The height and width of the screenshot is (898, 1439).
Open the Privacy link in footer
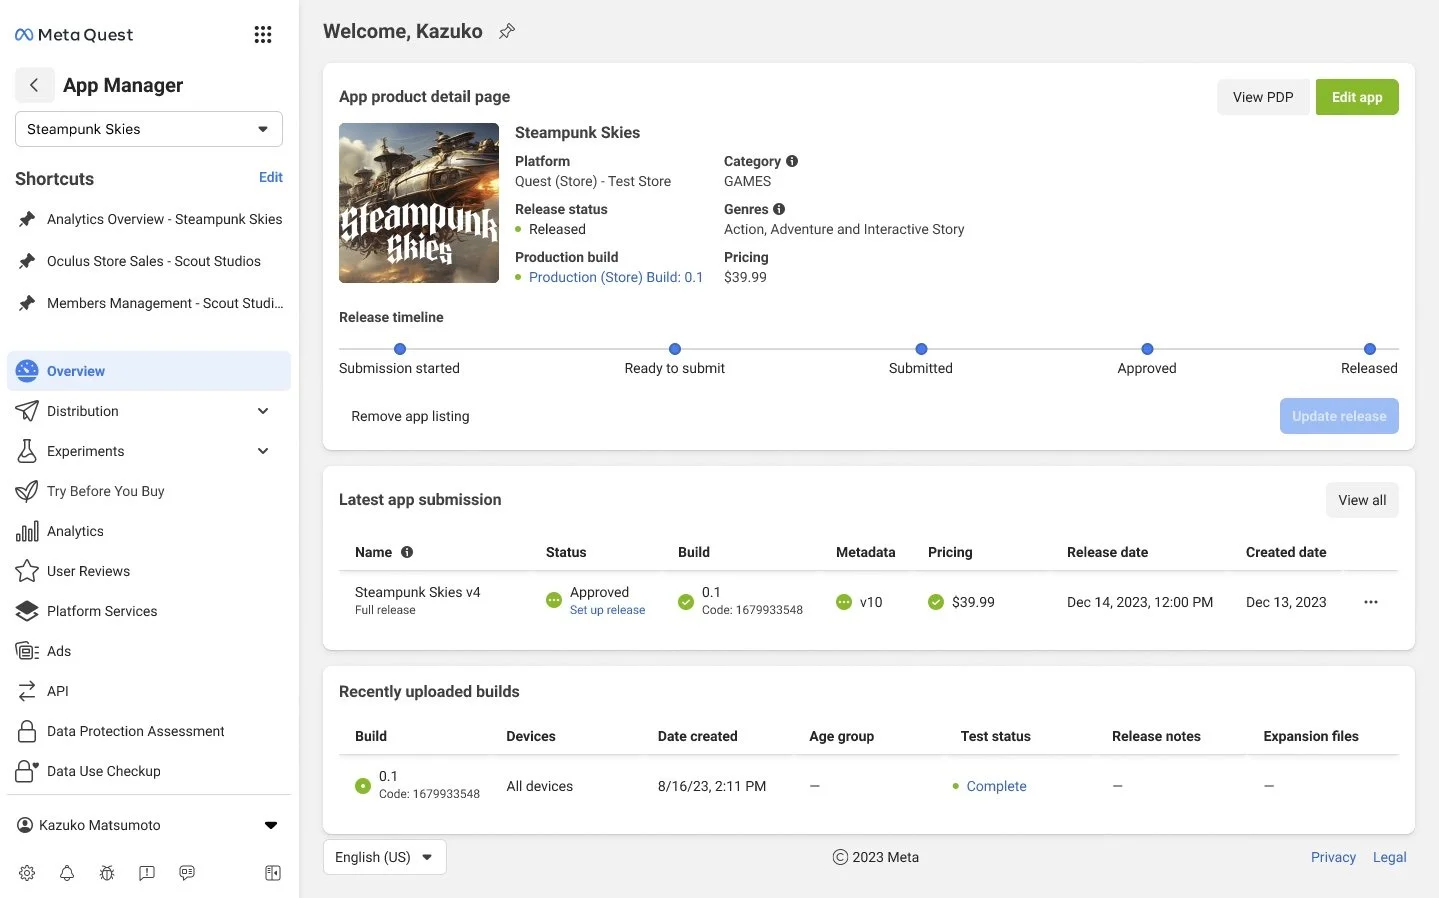(x=1333, y=857)
